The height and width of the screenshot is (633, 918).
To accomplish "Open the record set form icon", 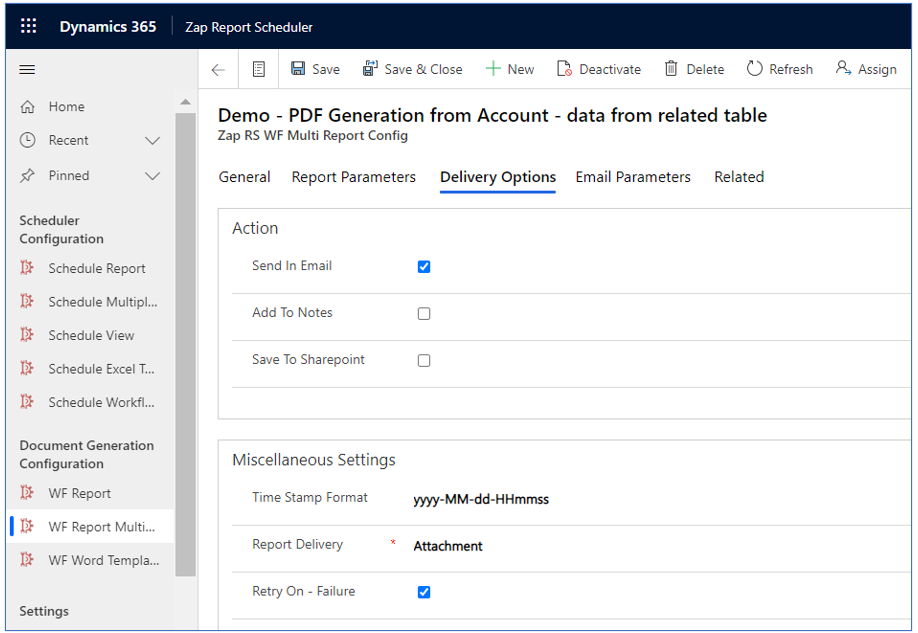I will 259,69.
